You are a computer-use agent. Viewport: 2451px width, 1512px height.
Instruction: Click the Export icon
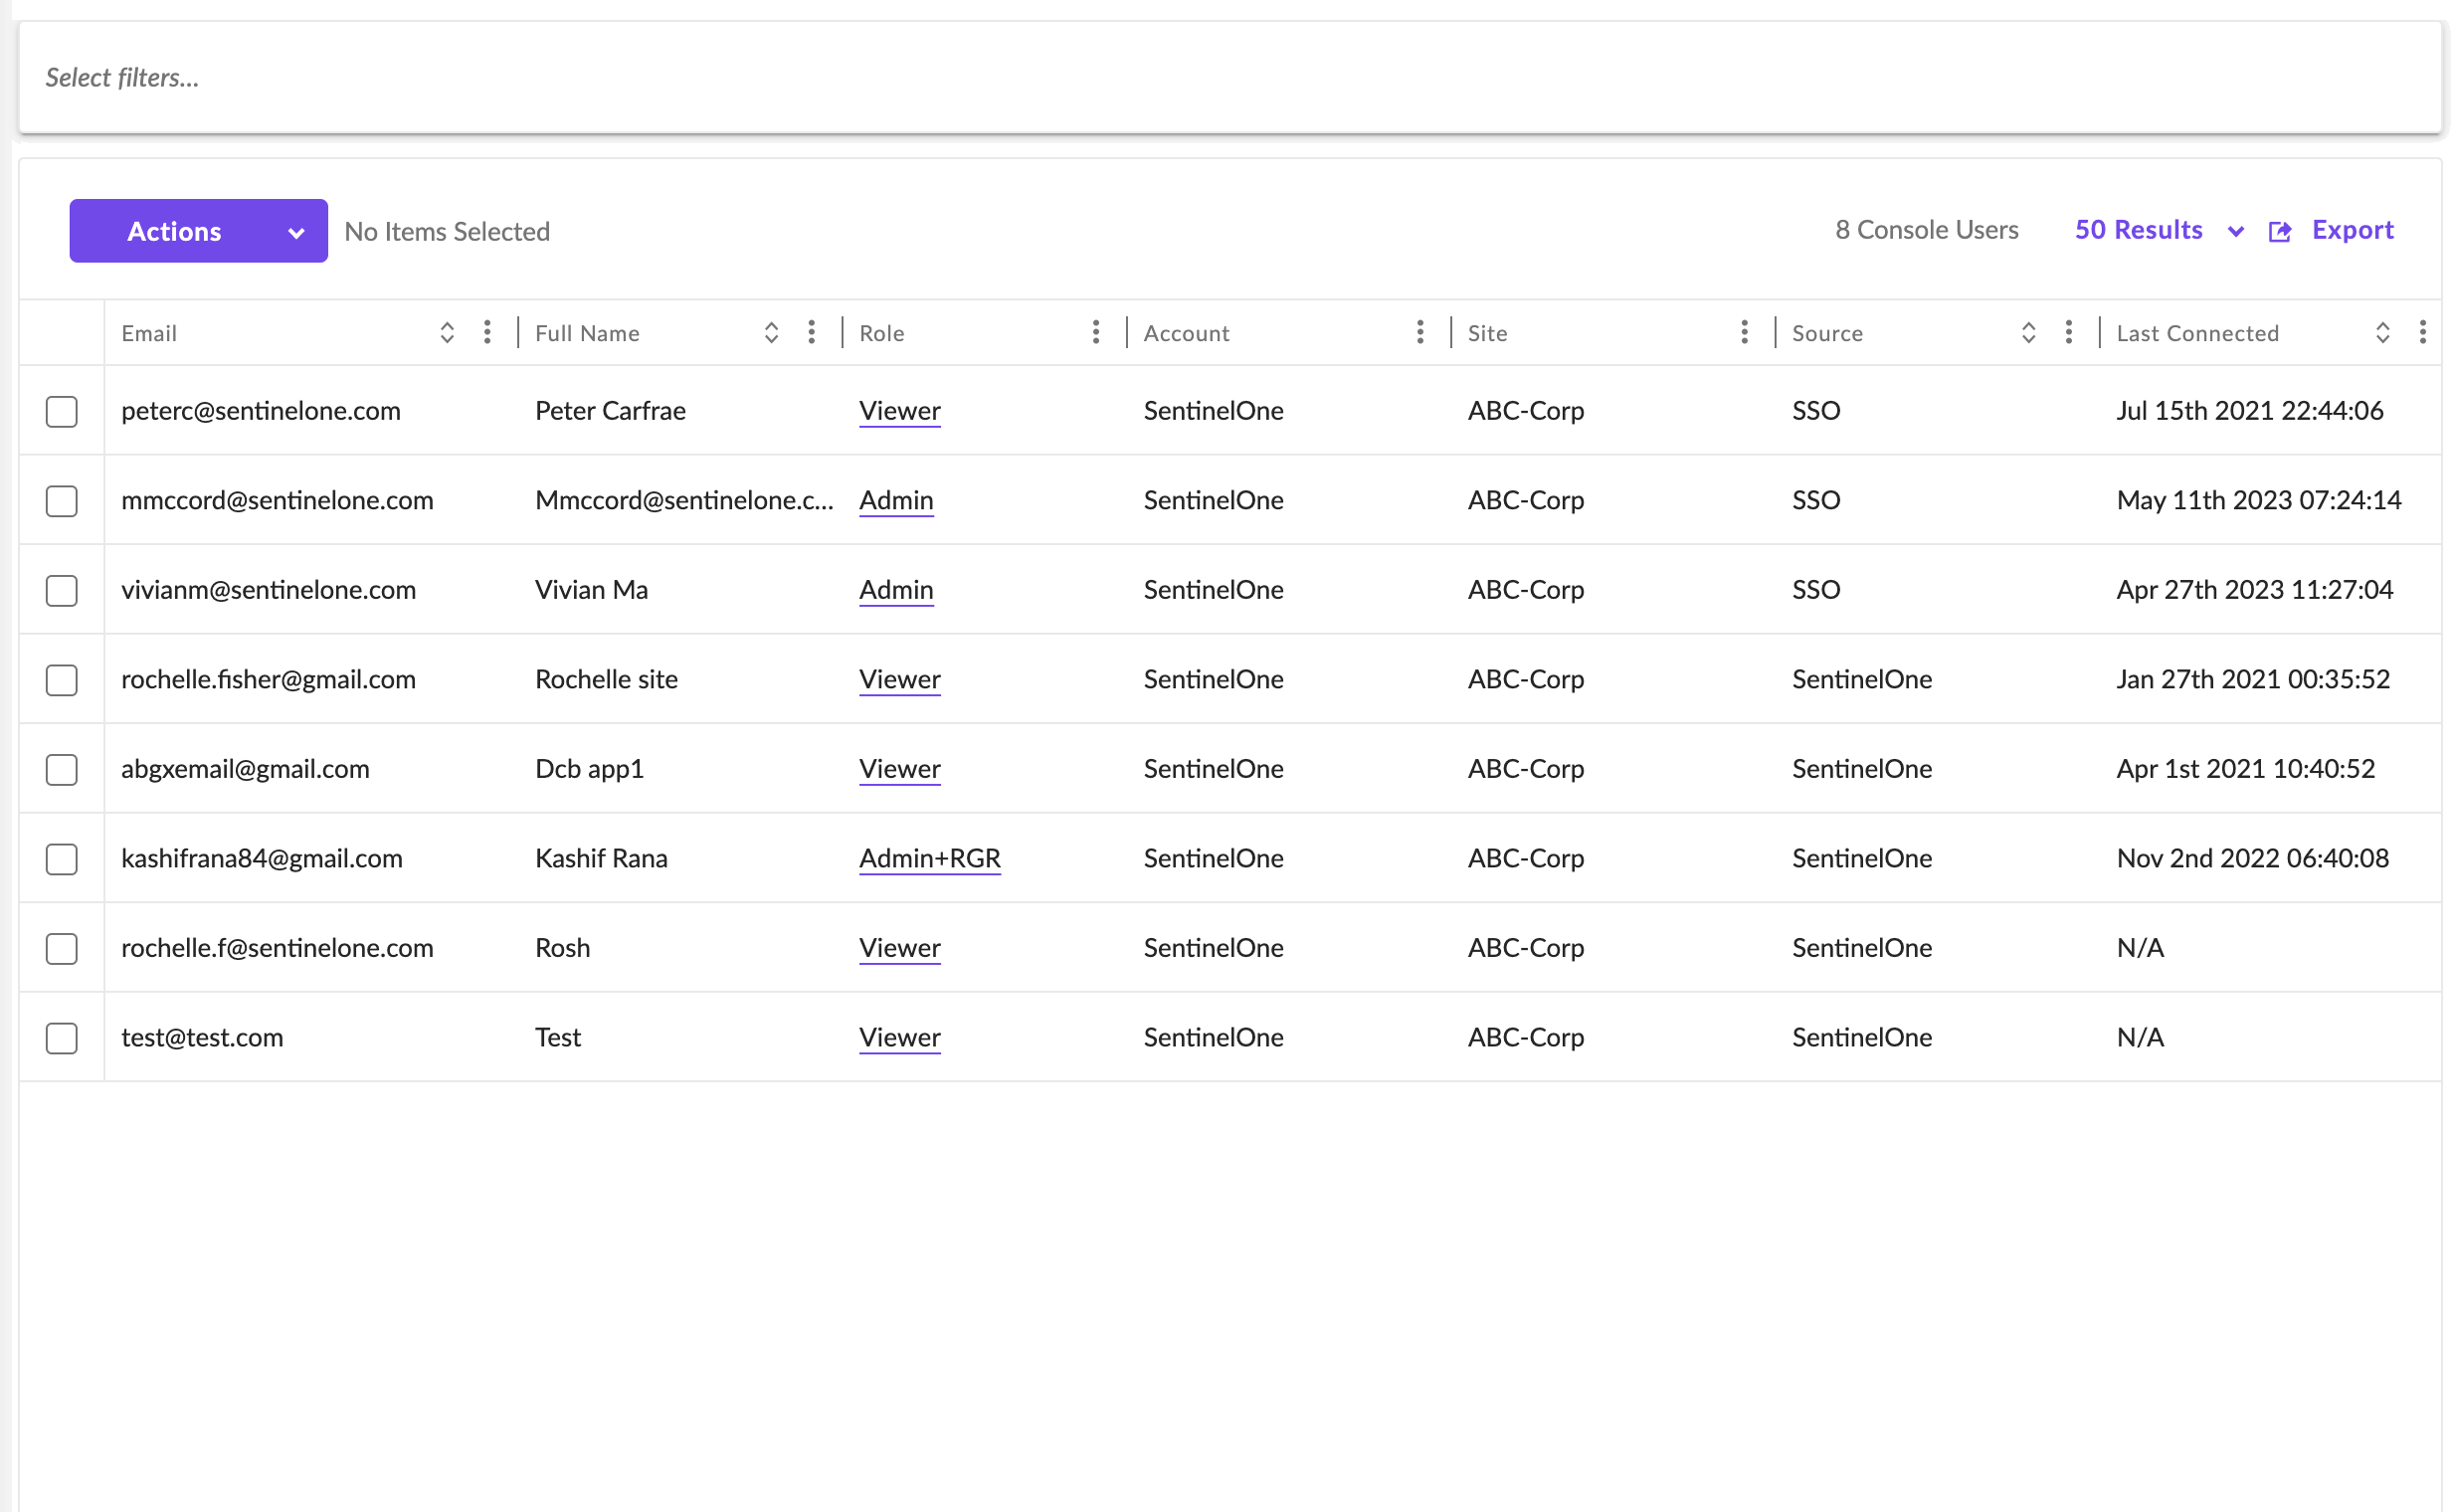pyautogui.click(x=2280, y=232)
